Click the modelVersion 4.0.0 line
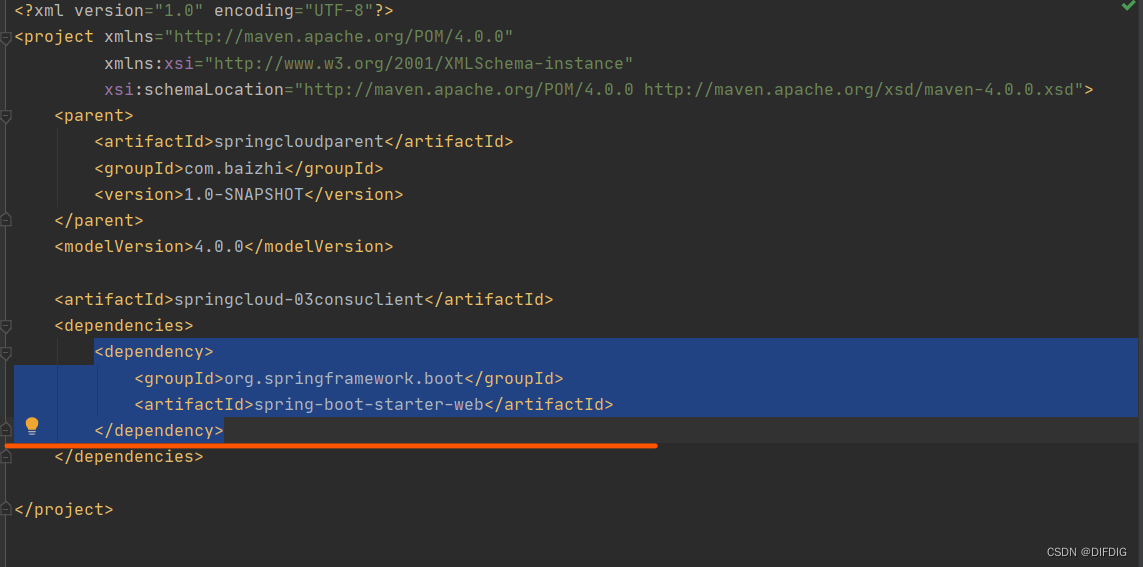 pos(224,246)
